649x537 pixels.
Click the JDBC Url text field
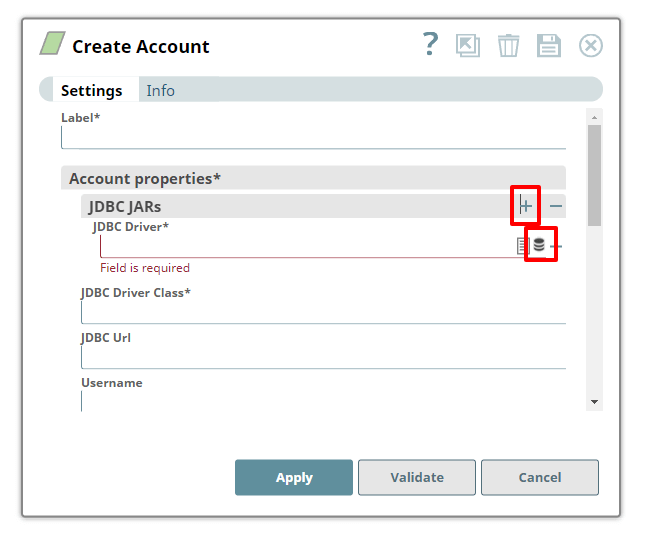click(323, 357)
